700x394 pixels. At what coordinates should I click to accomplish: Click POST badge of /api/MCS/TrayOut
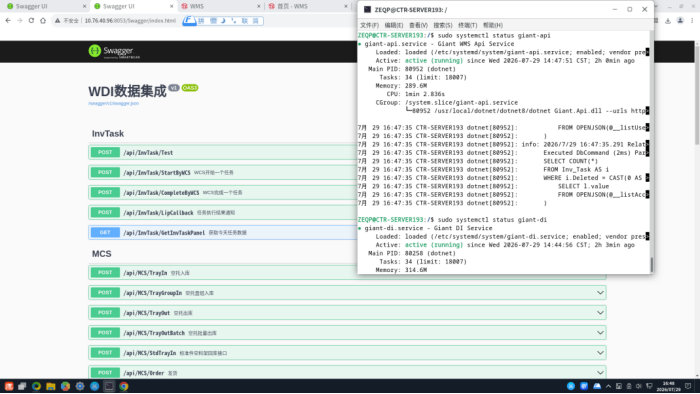pyautogui.click(x=105, y=313)
